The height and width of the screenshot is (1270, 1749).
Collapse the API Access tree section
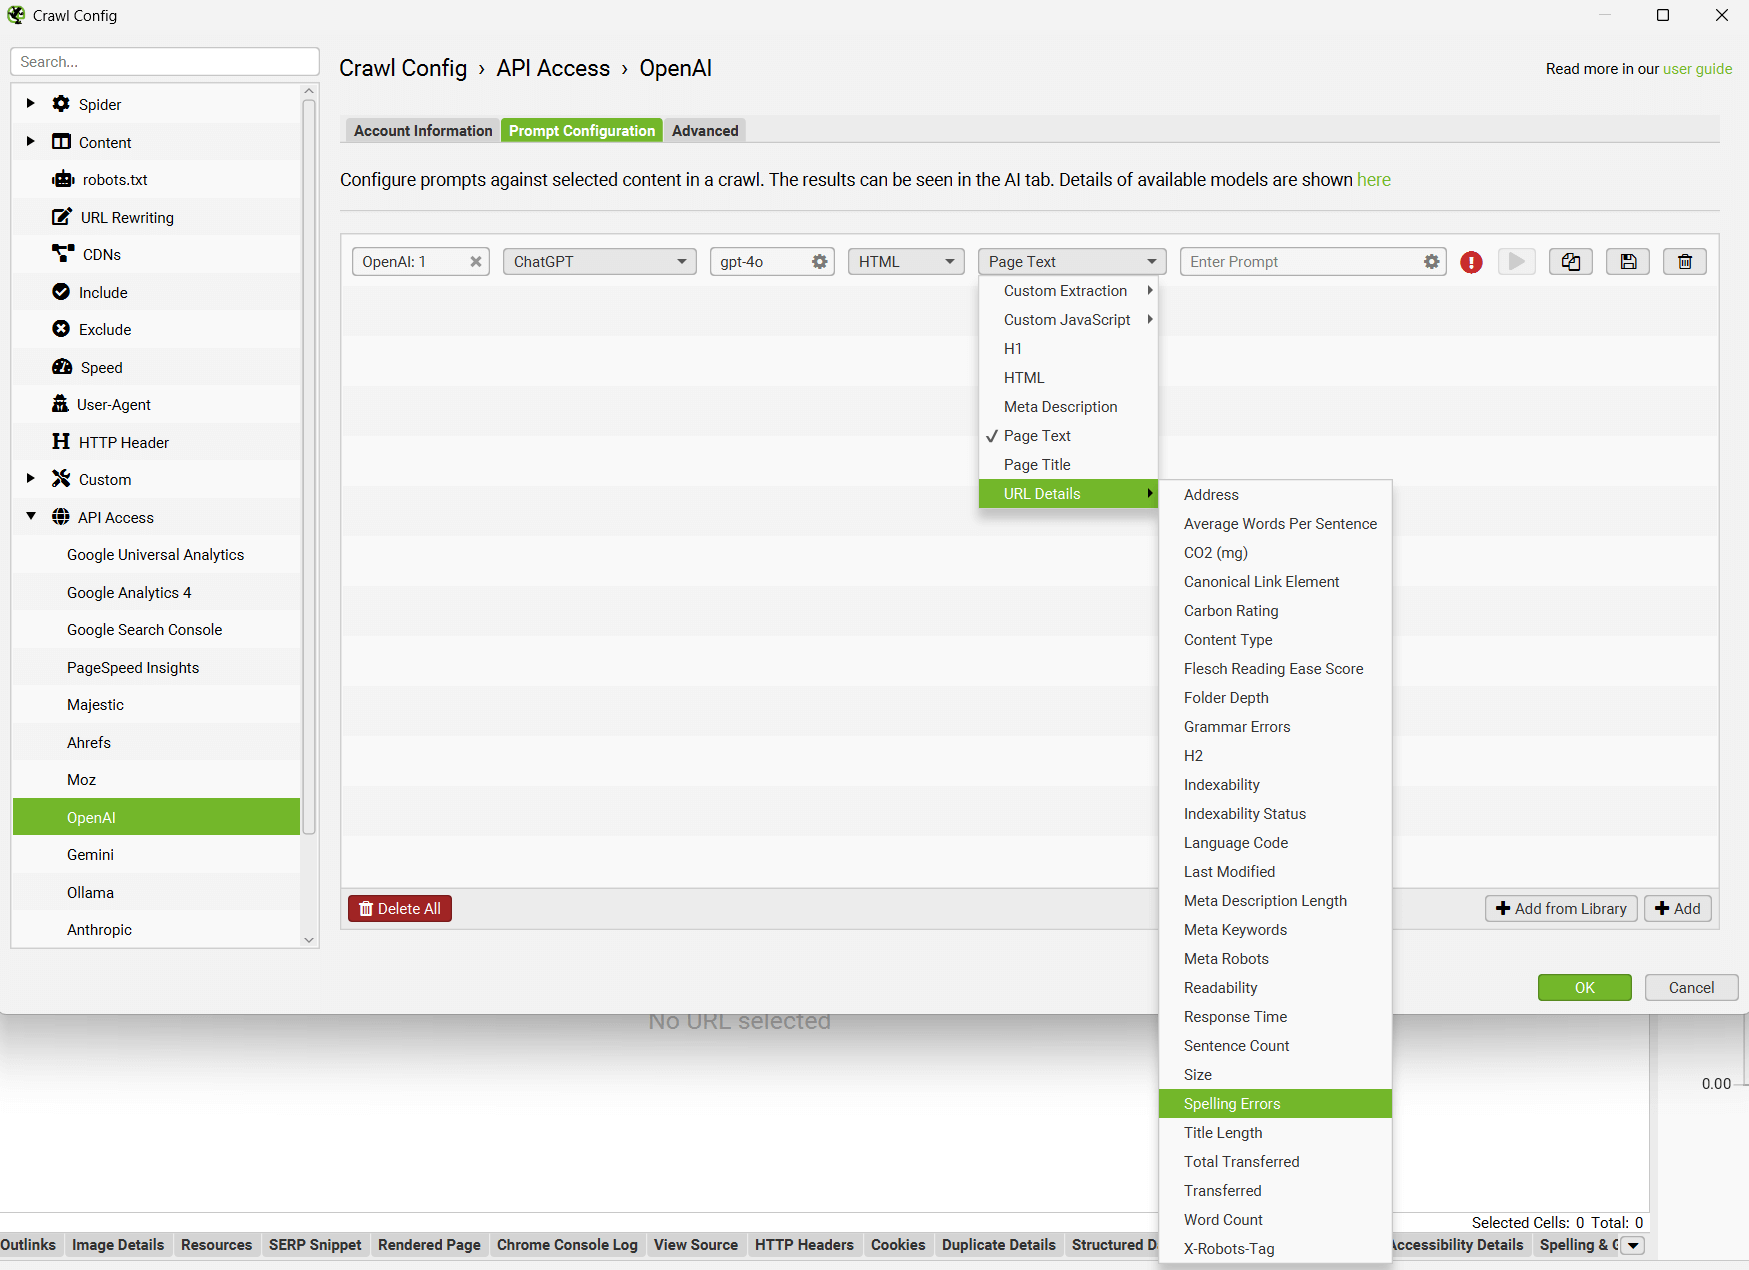pos(30,517)
